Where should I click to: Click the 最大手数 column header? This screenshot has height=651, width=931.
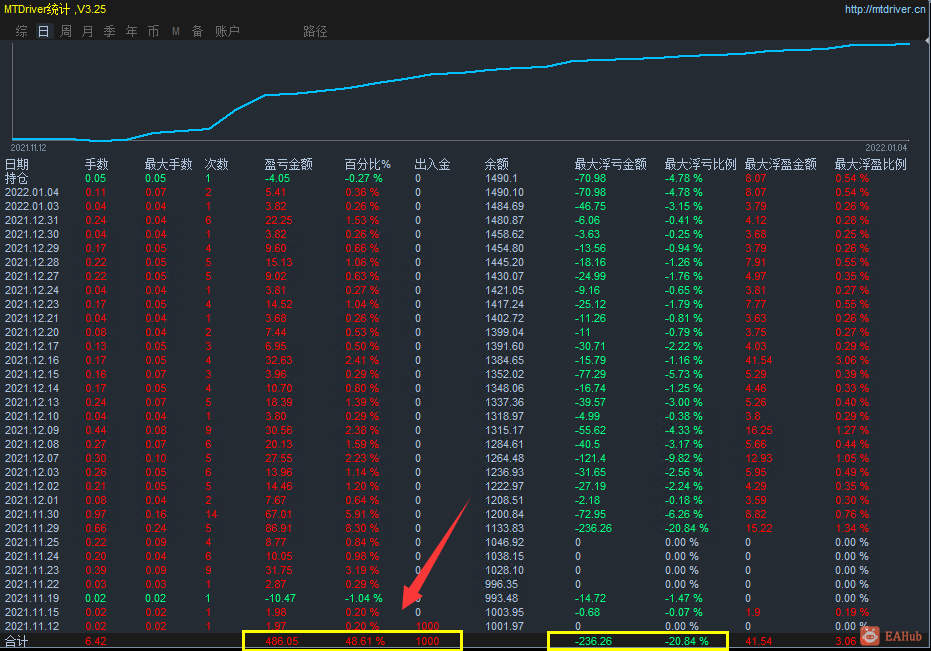169,165
